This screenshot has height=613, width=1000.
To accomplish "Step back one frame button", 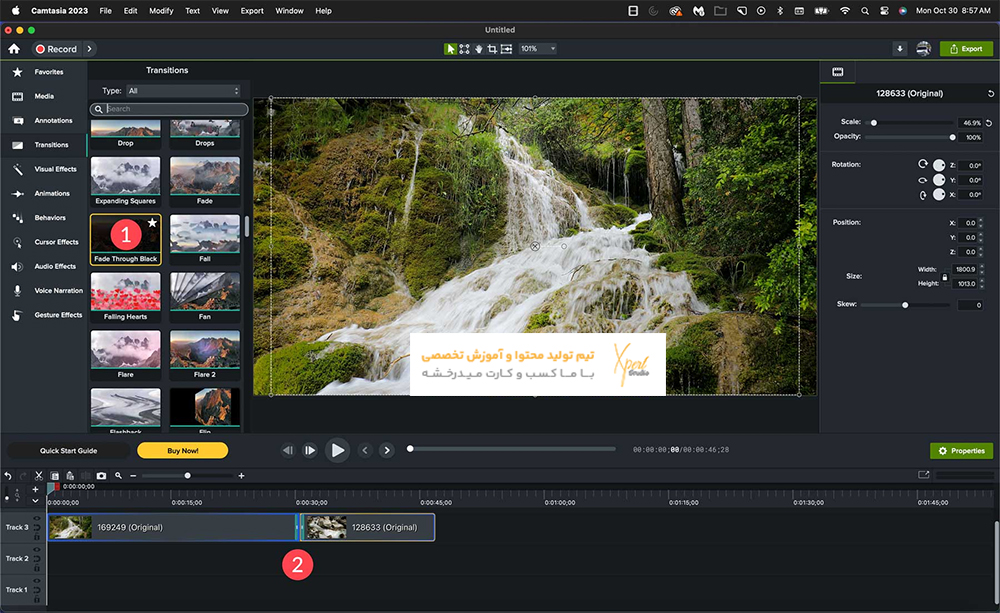I will click(x=288, y=450).
